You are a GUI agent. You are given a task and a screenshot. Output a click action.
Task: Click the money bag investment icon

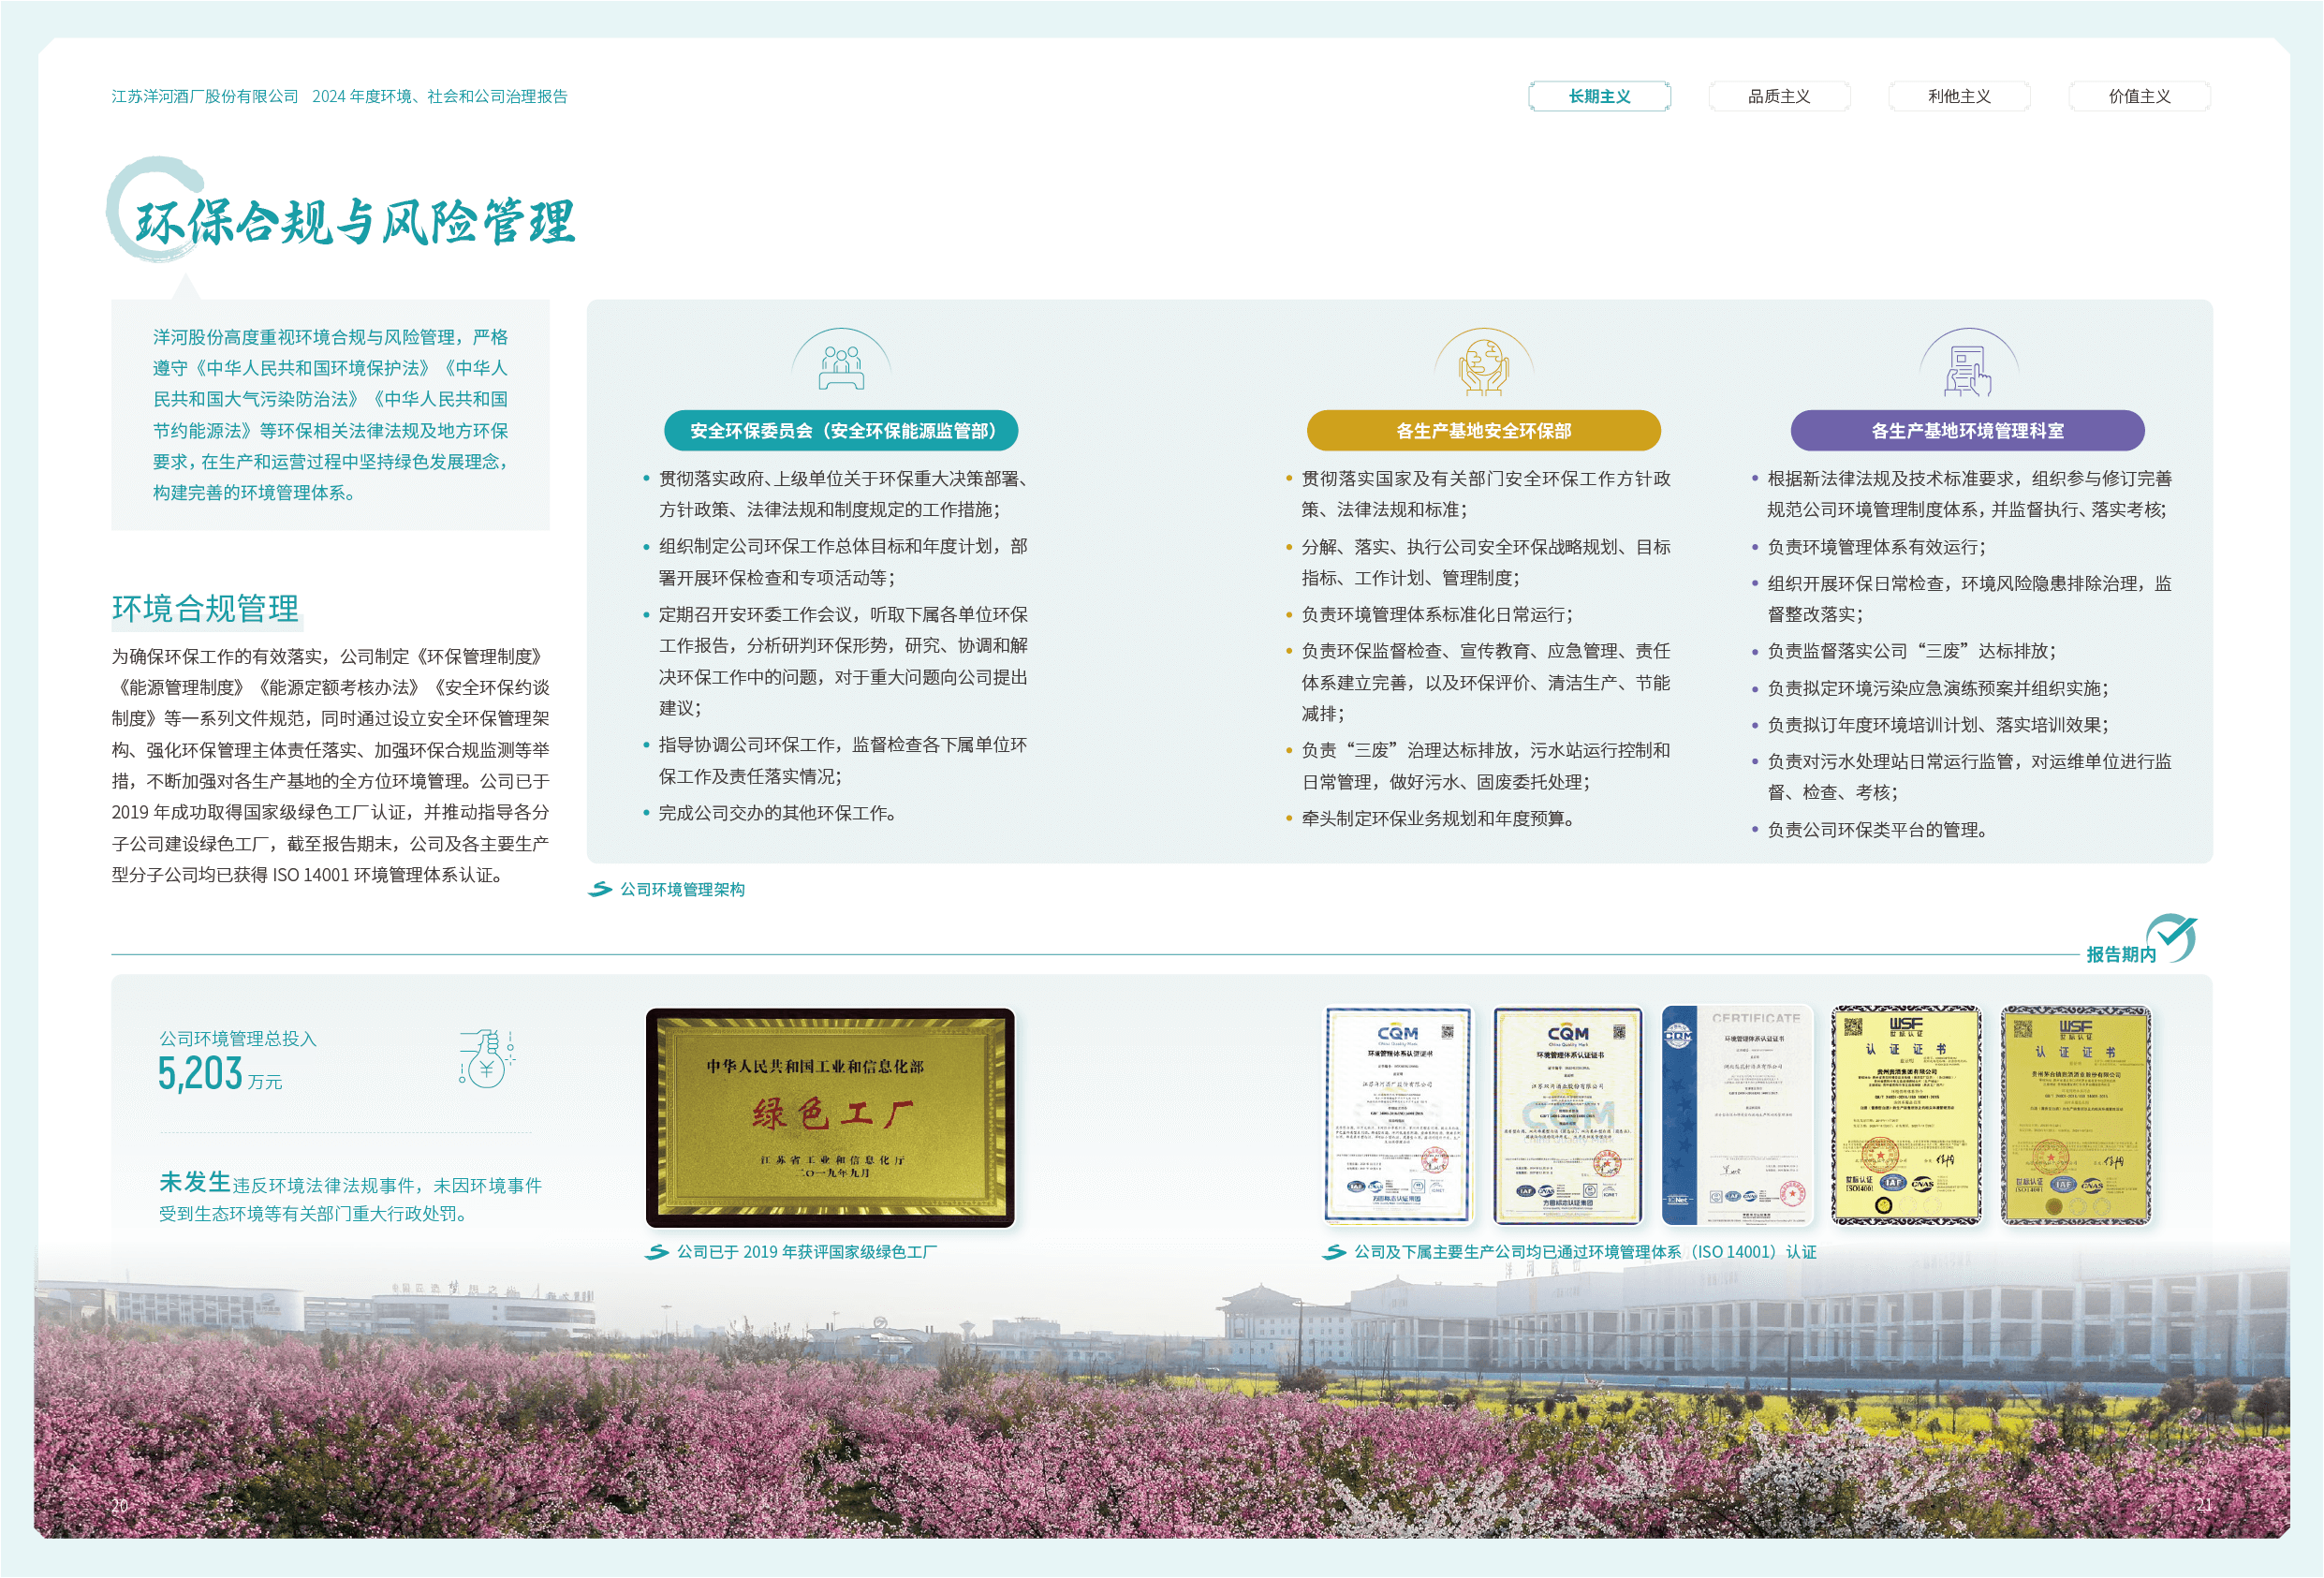(487, 1061)
